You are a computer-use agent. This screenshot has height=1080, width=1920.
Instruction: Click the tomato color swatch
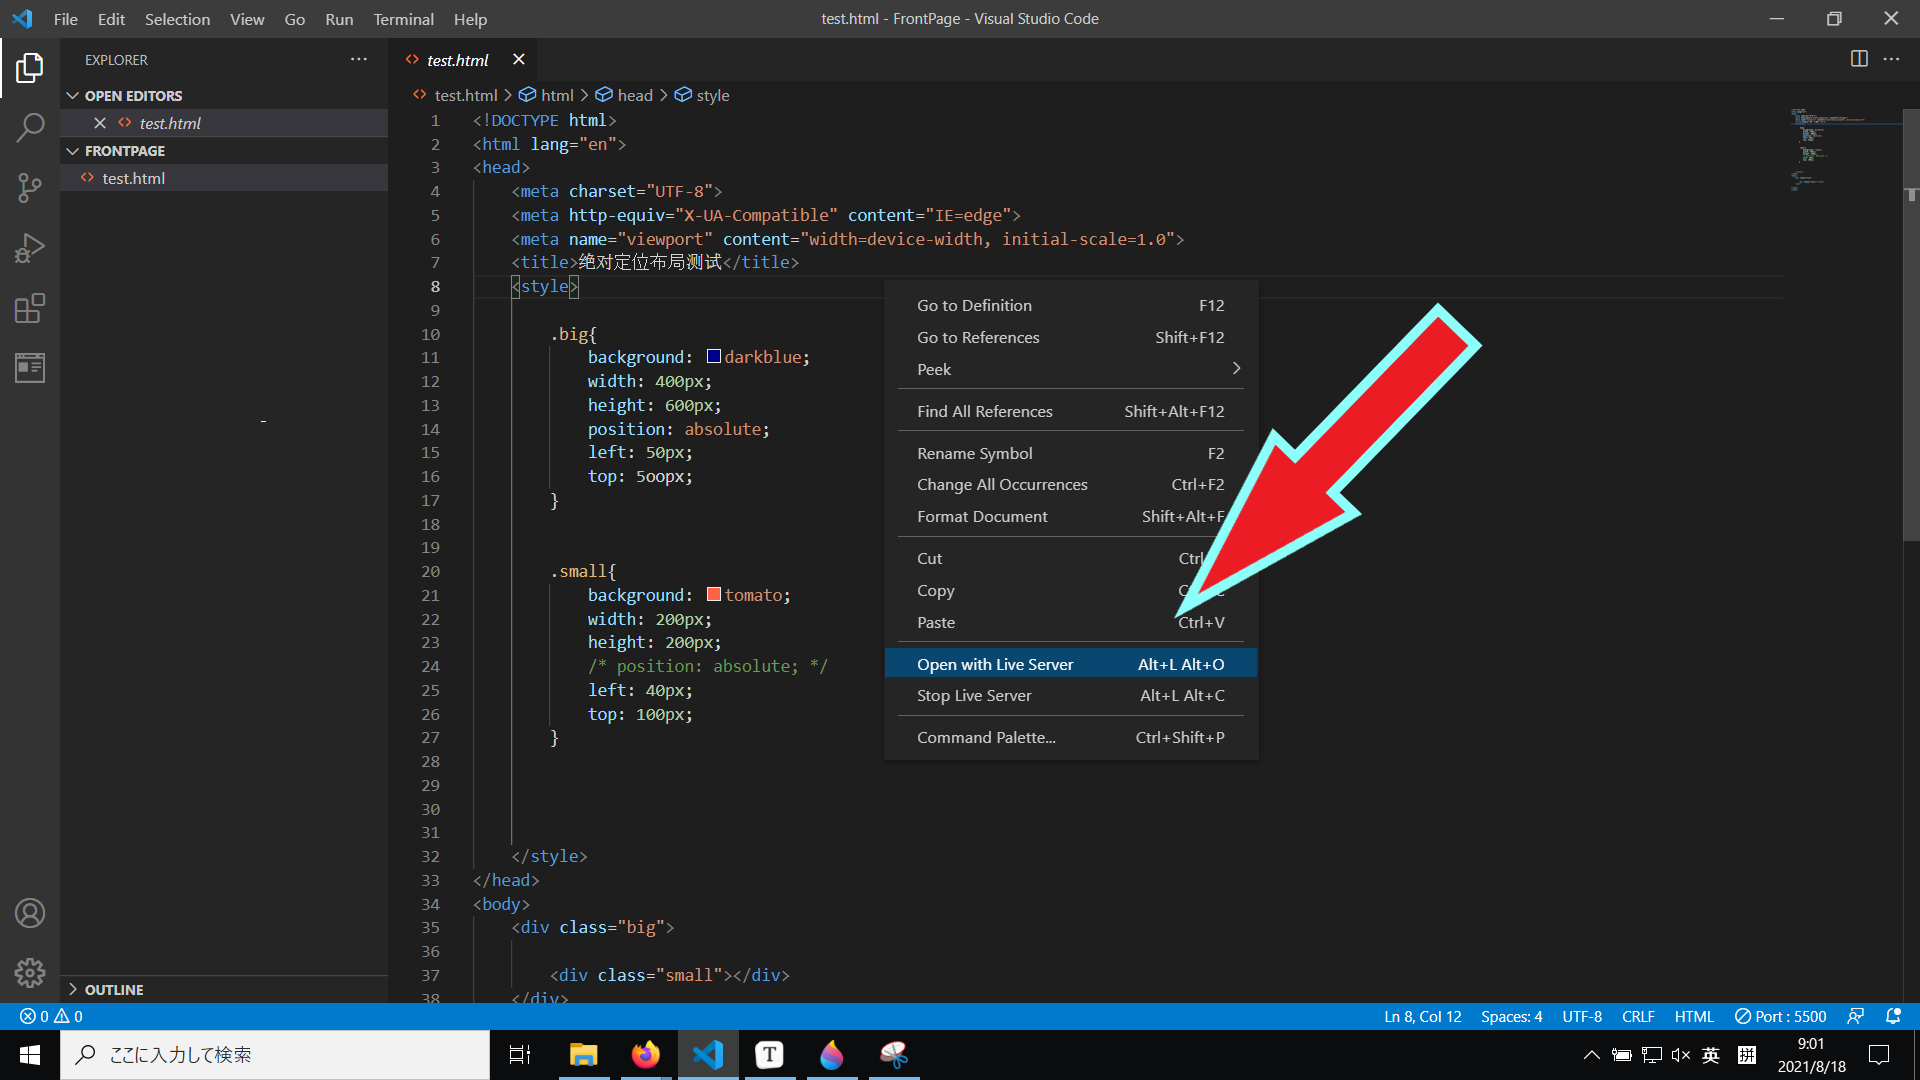(714, 595)
